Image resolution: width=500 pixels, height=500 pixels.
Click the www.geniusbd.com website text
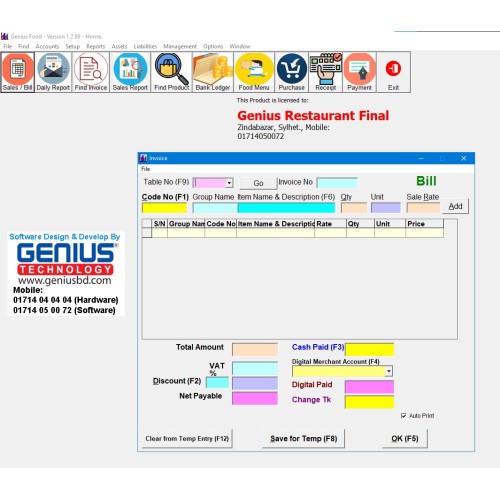[65, 280]
